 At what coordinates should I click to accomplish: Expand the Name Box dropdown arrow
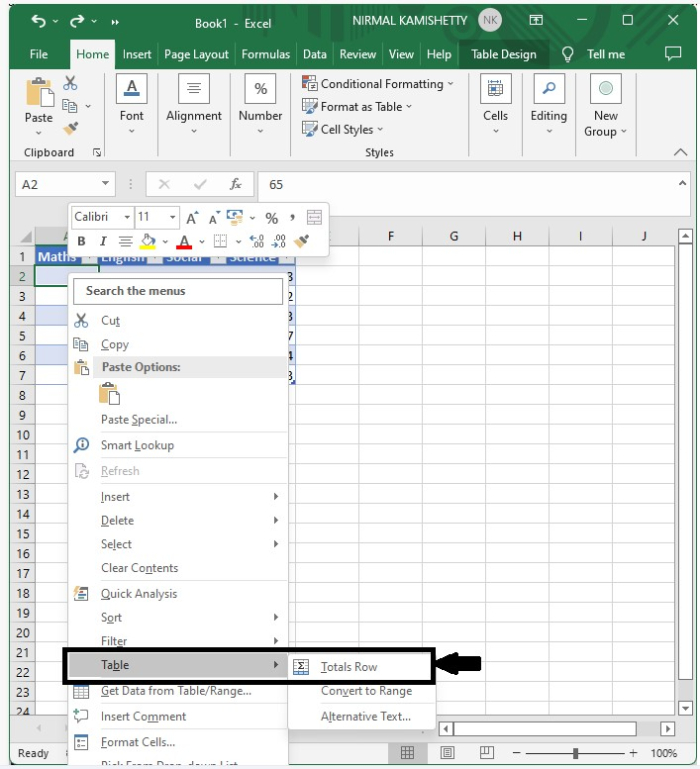coord(105,183)
